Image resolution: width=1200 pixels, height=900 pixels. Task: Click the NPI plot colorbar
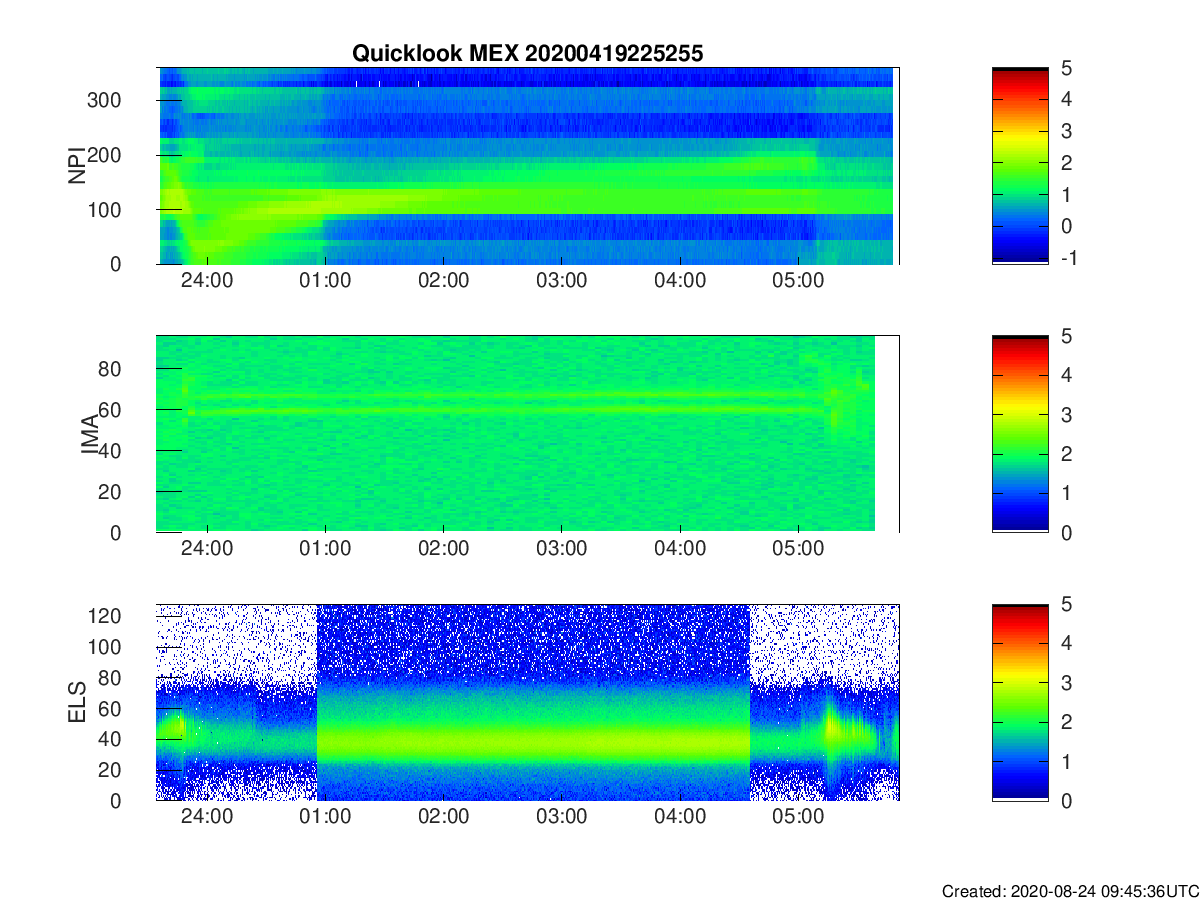[x=1020, y=166]
